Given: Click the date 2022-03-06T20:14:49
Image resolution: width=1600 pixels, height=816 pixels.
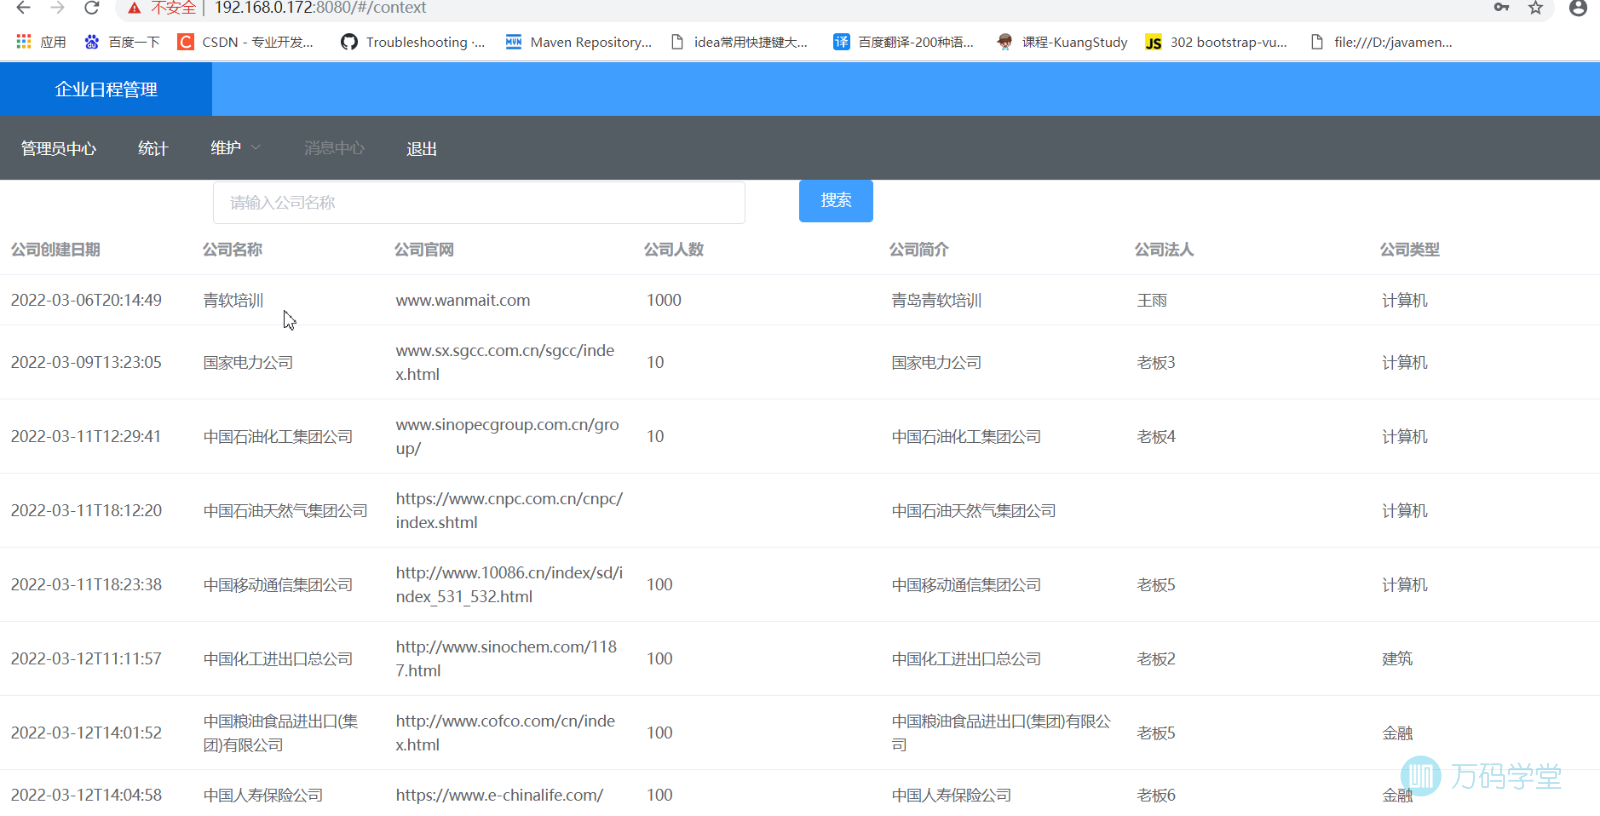Looking at the screenshot, I should pos(86,300).
